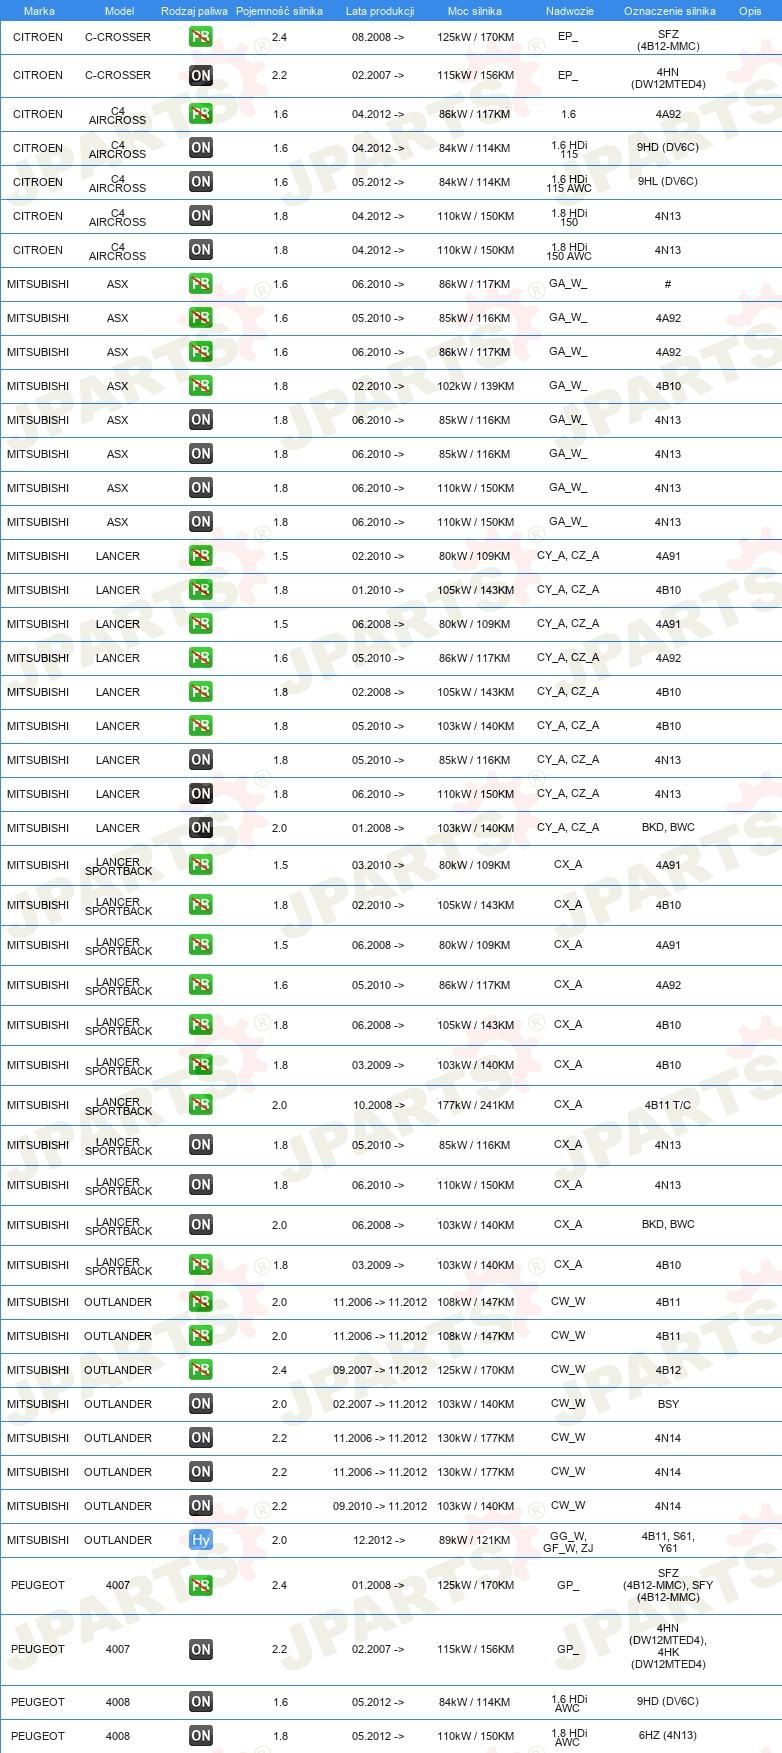Viewport: 782px width, 1753px height.
Task: Select 1.6 HDi 115 AWC body cell
Action: click(570, 182)
